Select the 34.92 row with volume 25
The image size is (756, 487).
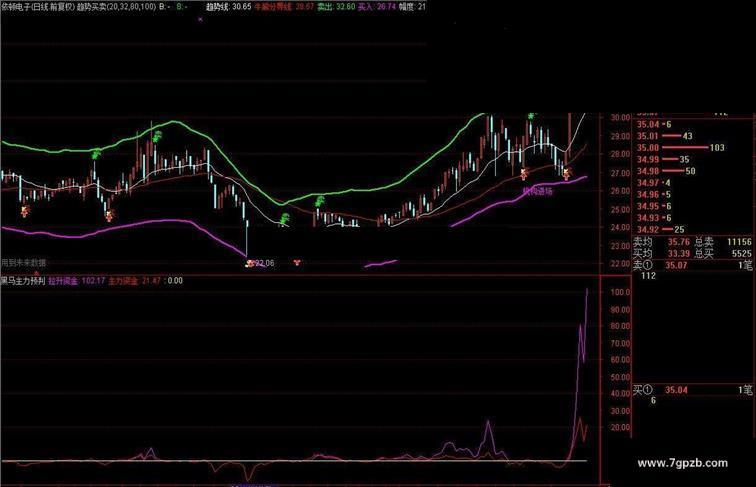click(661, 230)
